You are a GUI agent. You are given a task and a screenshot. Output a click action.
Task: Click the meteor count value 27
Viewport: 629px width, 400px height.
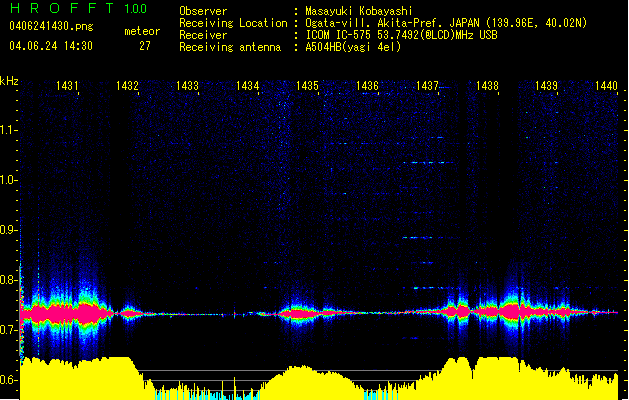(145, 46)
